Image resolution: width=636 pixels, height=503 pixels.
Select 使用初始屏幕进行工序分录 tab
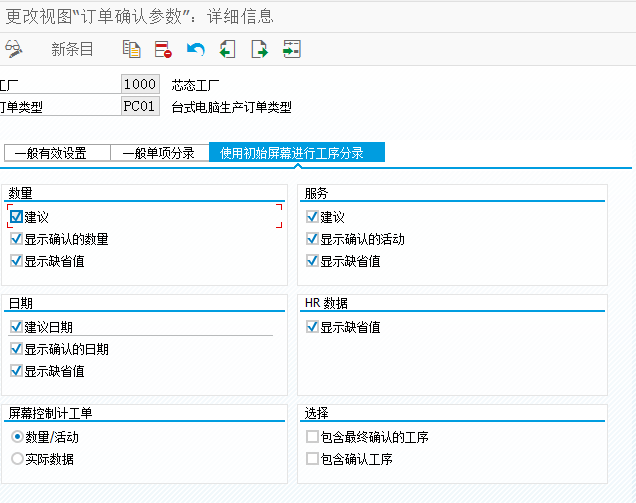click(x=297, y=153)
